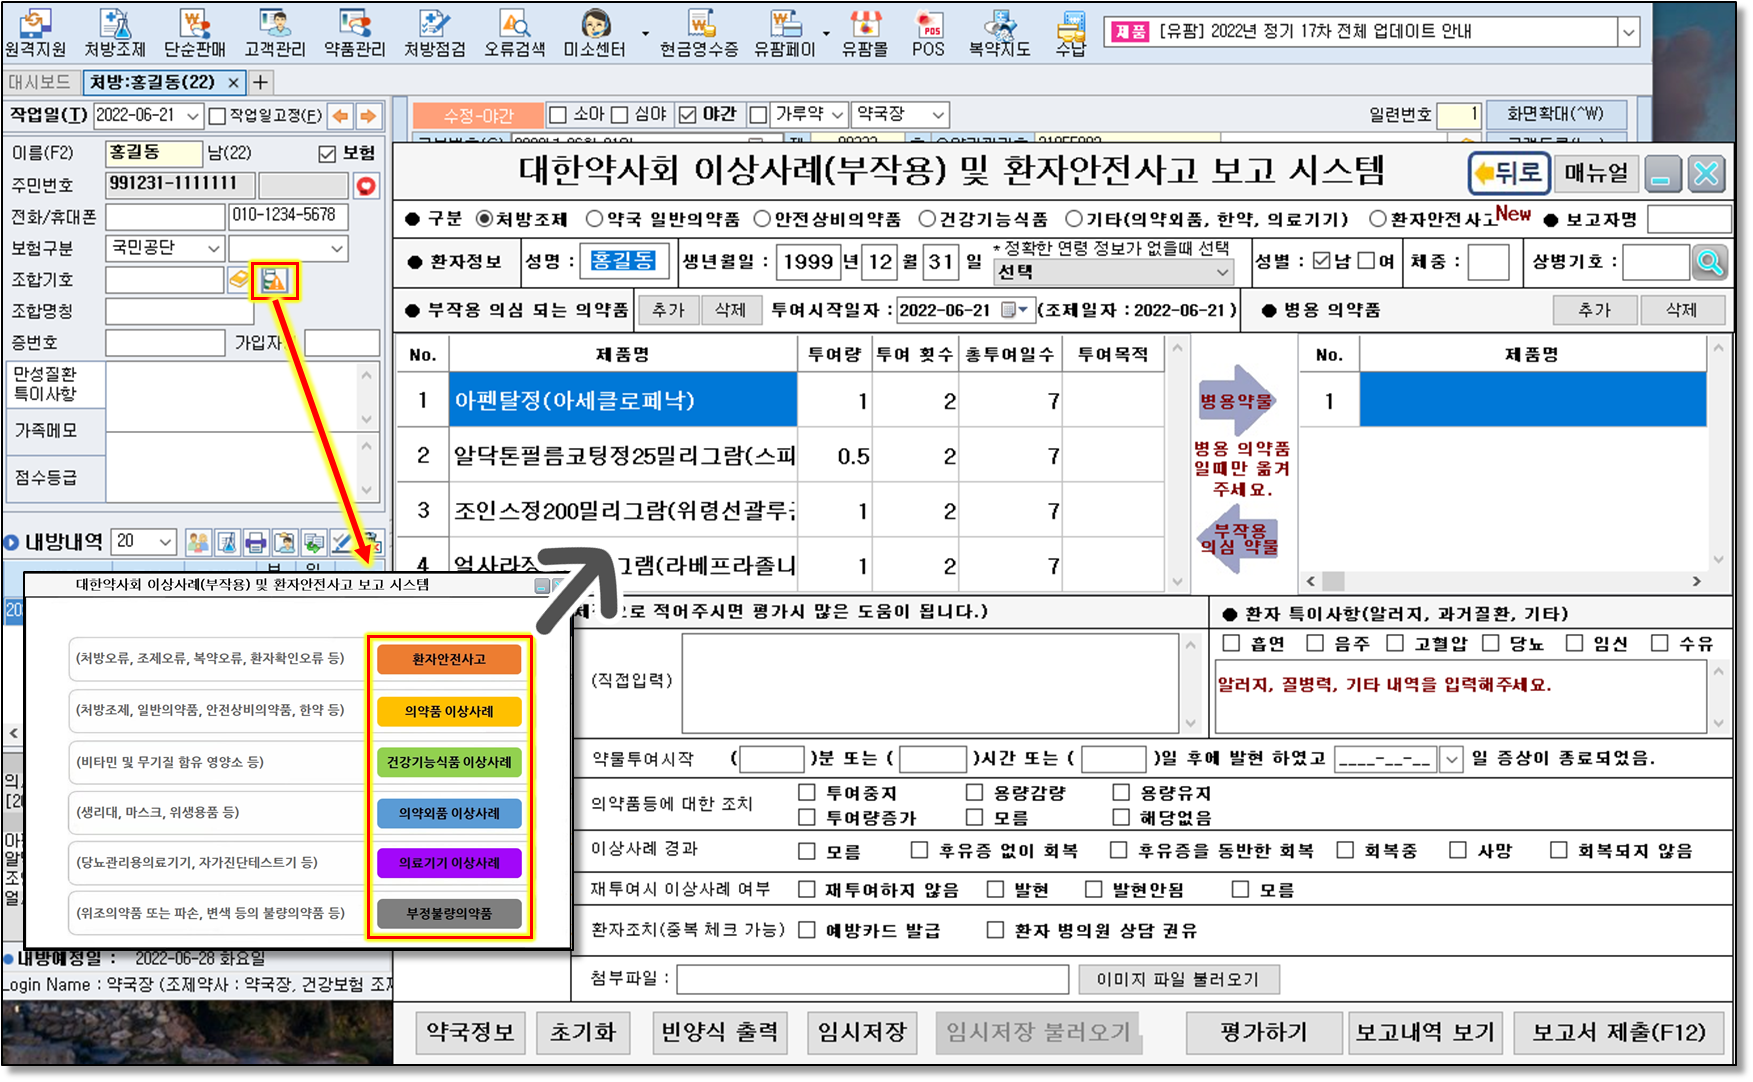Open the 복약지도 toolbar icon
This screenshot has width=1753, height=1082.
click(x=999, y=32)
